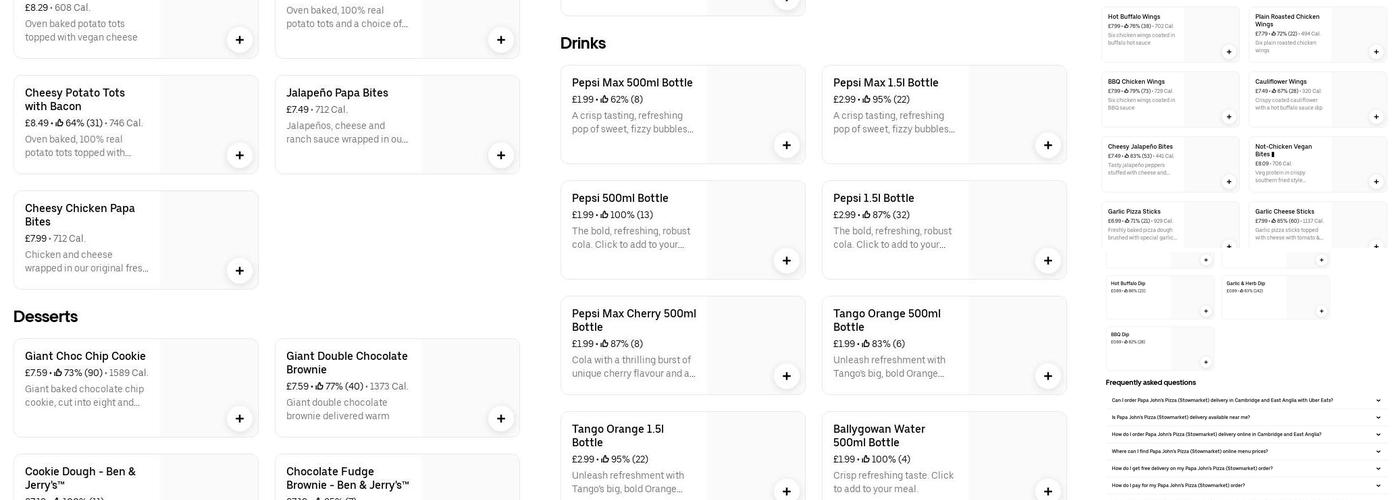1400x500 pixels.
Task: Open Giant Double Chocolate Brownie title
Action: [x=347, y=363]
